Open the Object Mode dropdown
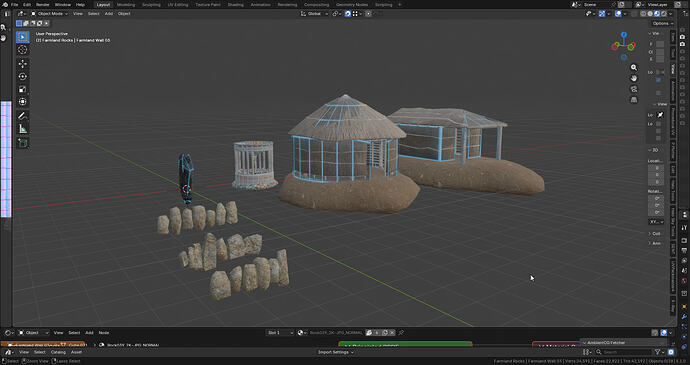The width and height of the screenshot is (690, 365). (x=49, y=14)
